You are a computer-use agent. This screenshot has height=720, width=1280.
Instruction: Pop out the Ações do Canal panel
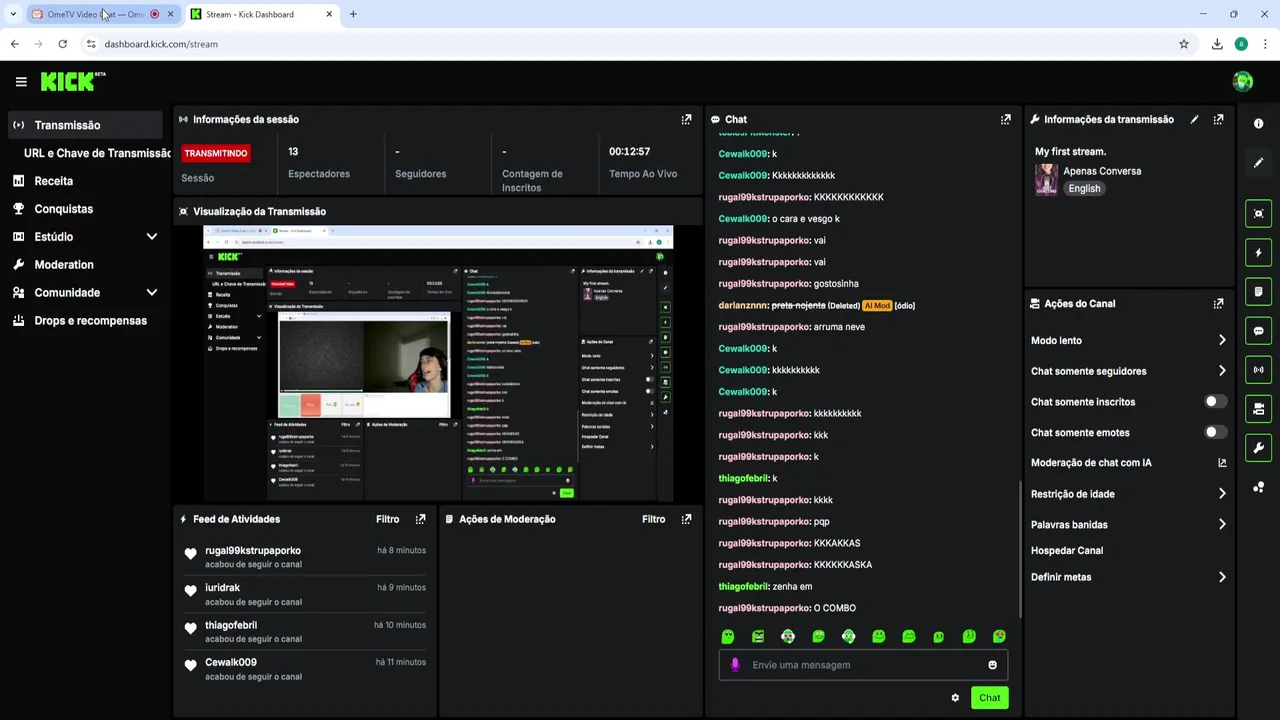pos(1218,303)
